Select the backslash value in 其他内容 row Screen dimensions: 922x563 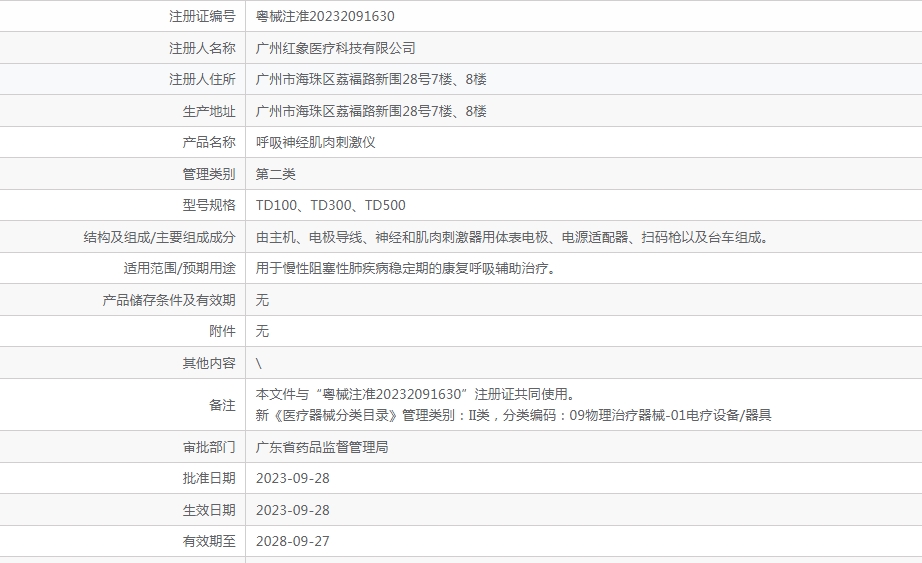259,364
